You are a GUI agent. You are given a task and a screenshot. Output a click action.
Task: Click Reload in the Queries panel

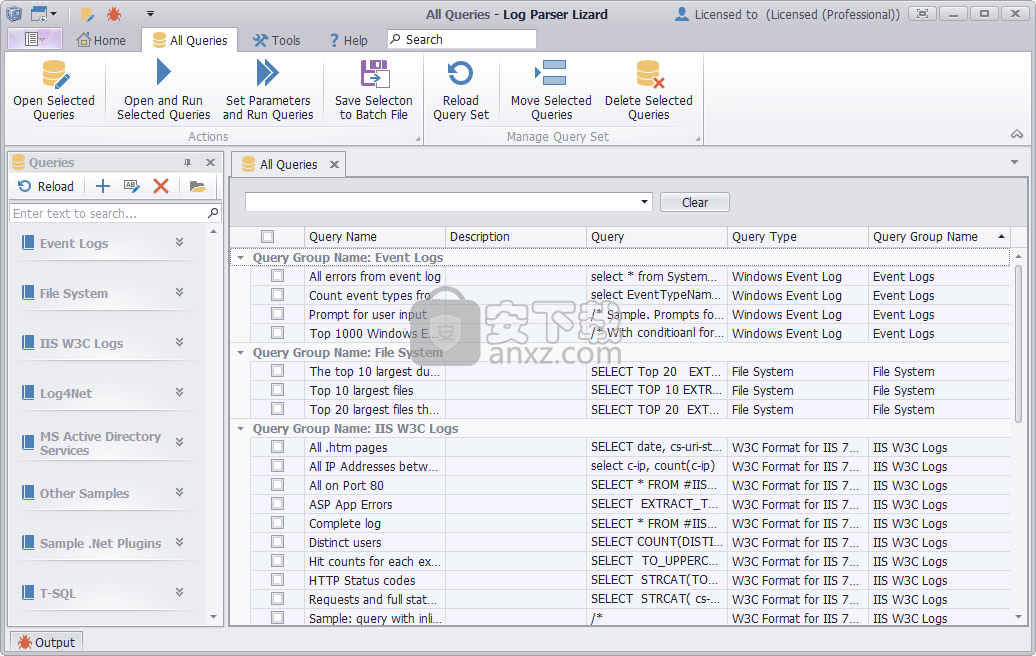pos(46,186)
